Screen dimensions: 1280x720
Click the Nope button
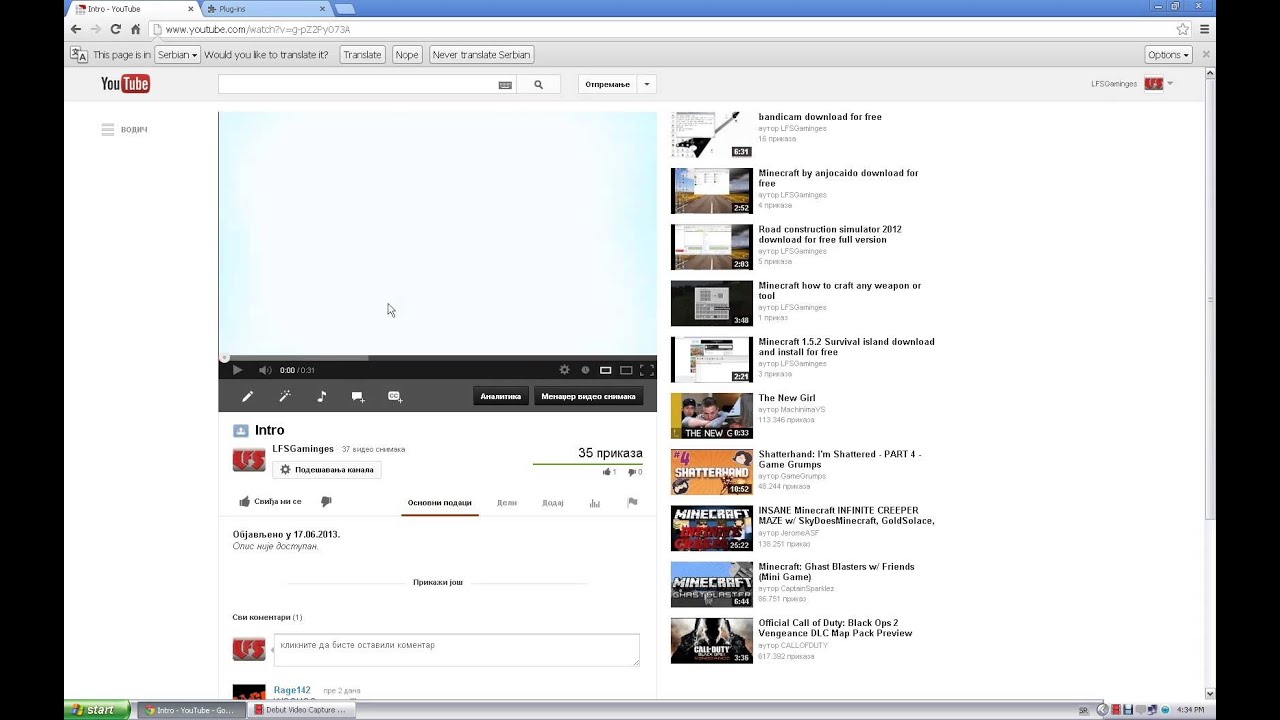point(407,55)
